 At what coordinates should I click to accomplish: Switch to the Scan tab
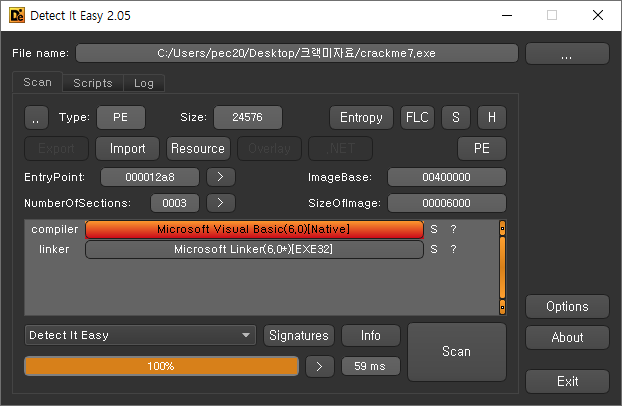[x=37, y=82]
